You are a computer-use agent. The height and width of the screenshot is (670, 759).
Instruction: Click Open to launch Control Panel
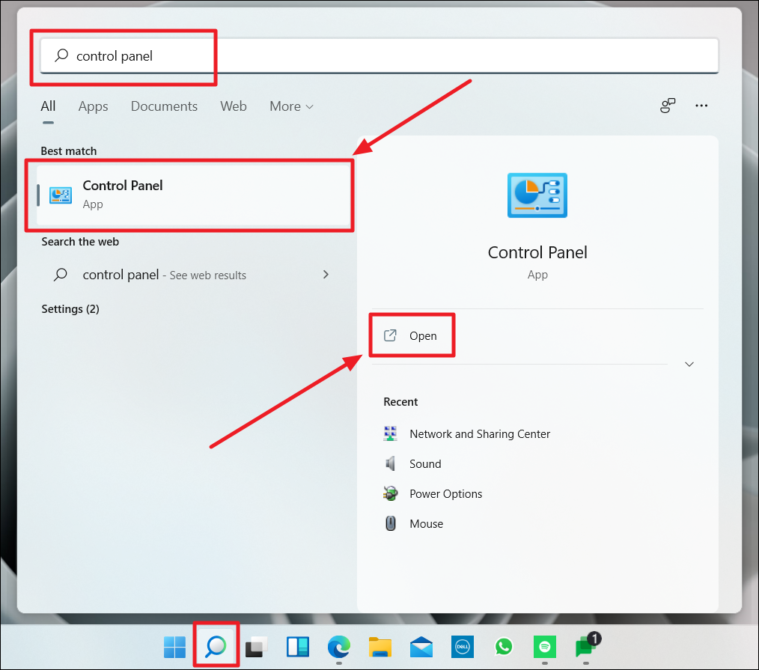coord(423,335)
